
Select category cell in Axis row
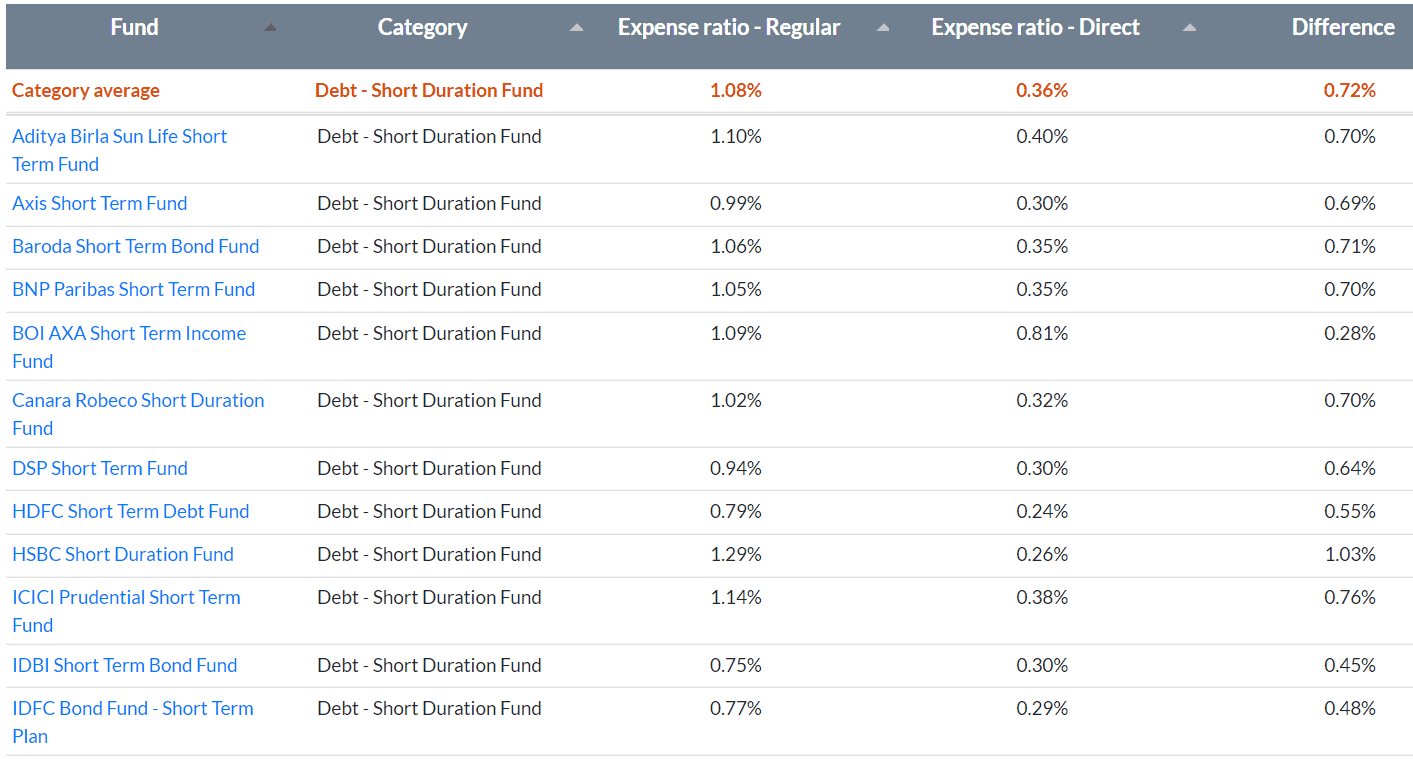(429, 203)
